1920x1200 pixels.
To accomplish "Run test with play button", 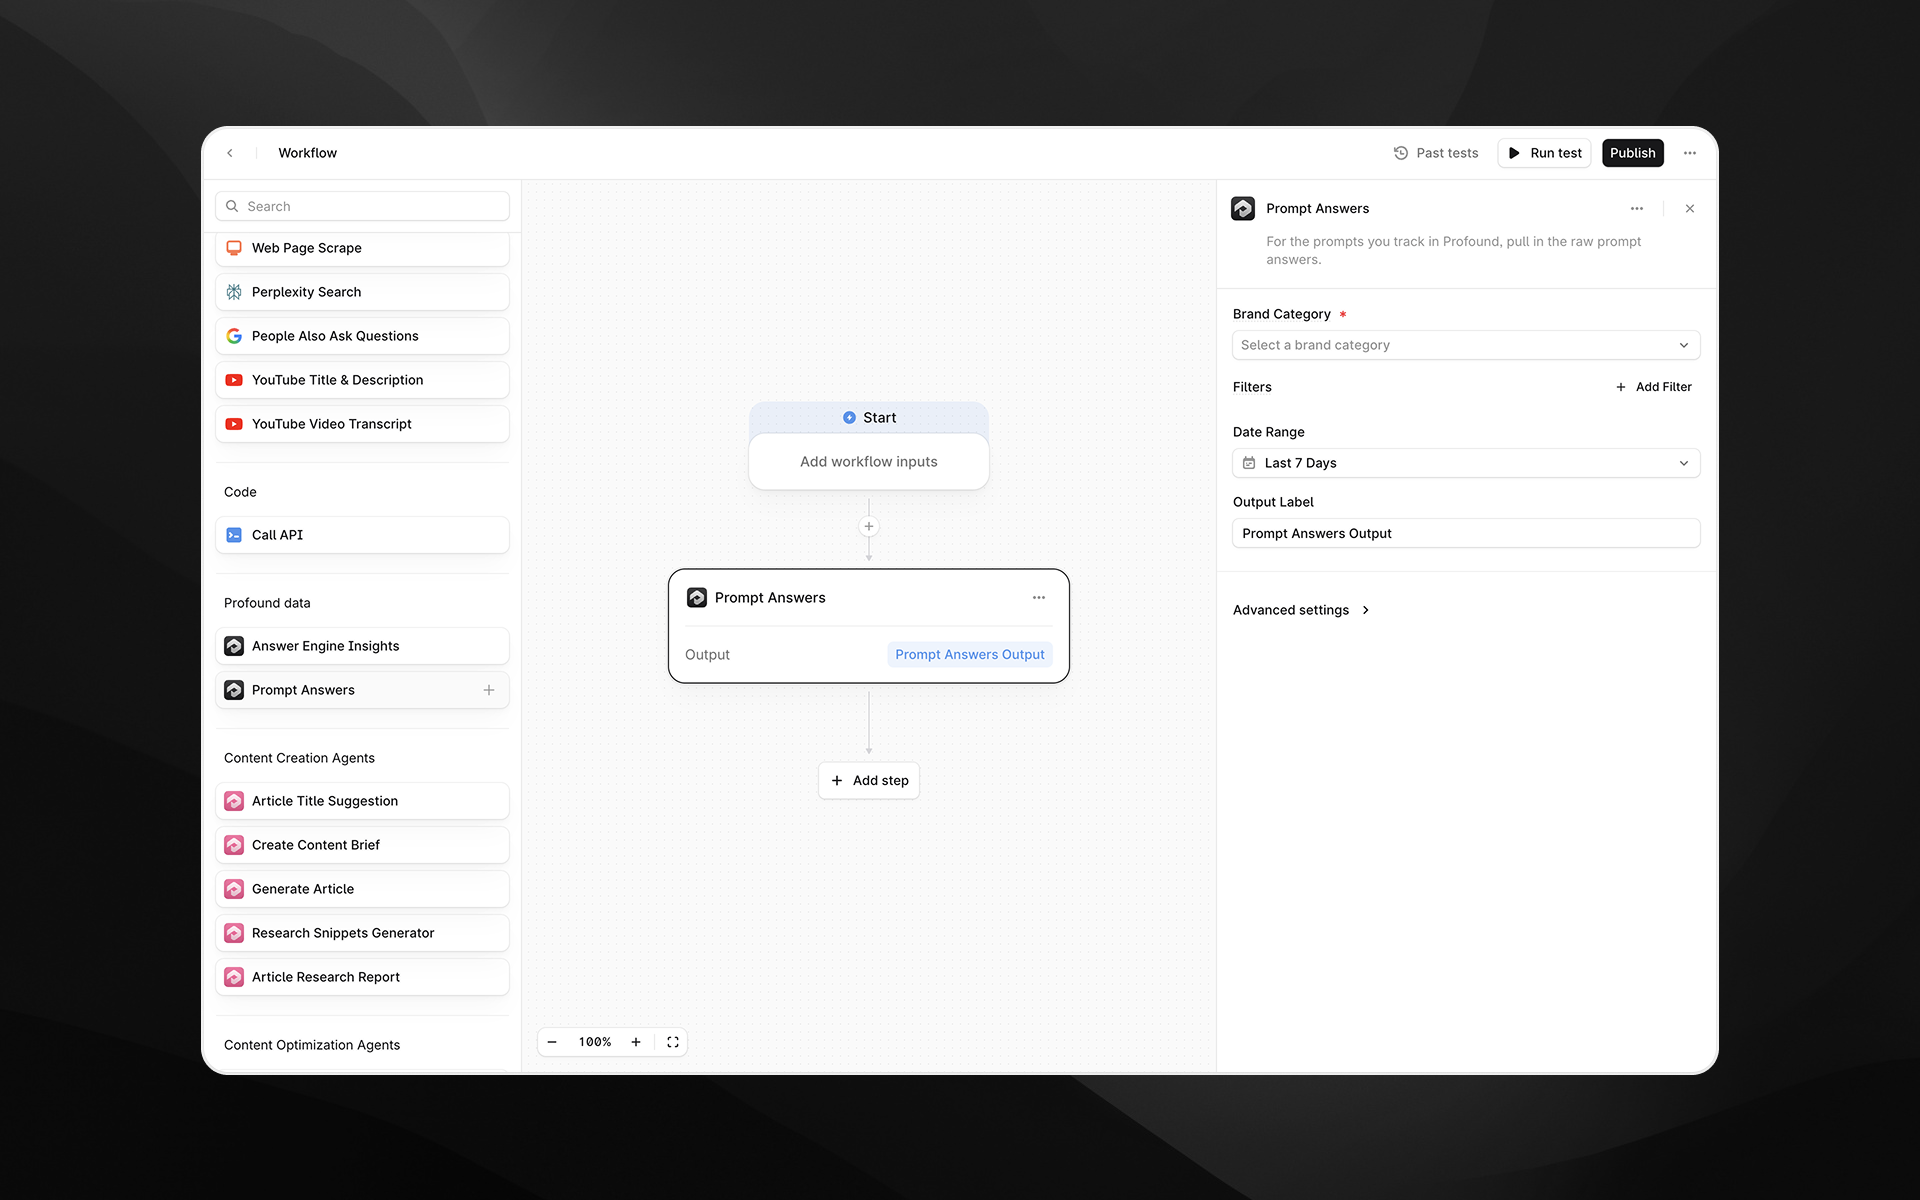I will (1545, 153).
